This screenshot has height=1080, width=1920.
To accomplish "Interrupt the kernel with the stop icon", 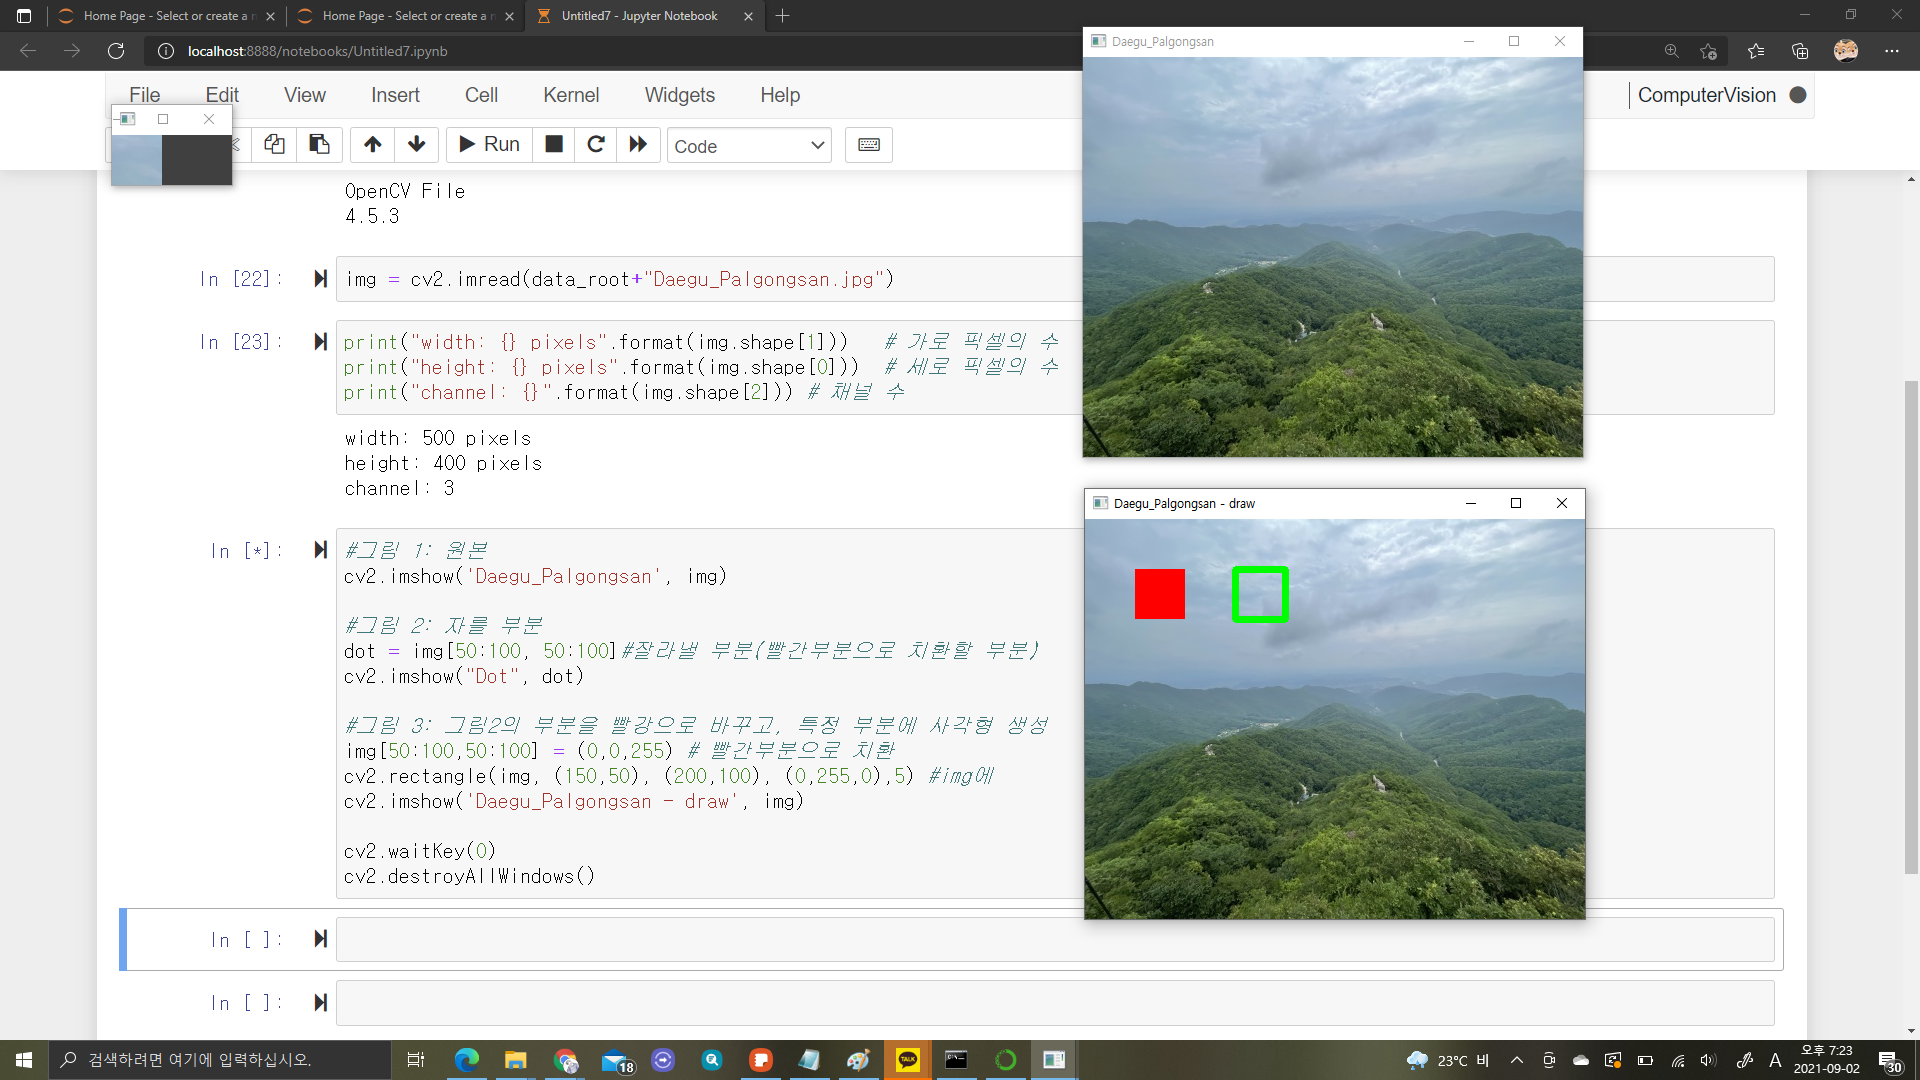I will click(x=553, y=145).
